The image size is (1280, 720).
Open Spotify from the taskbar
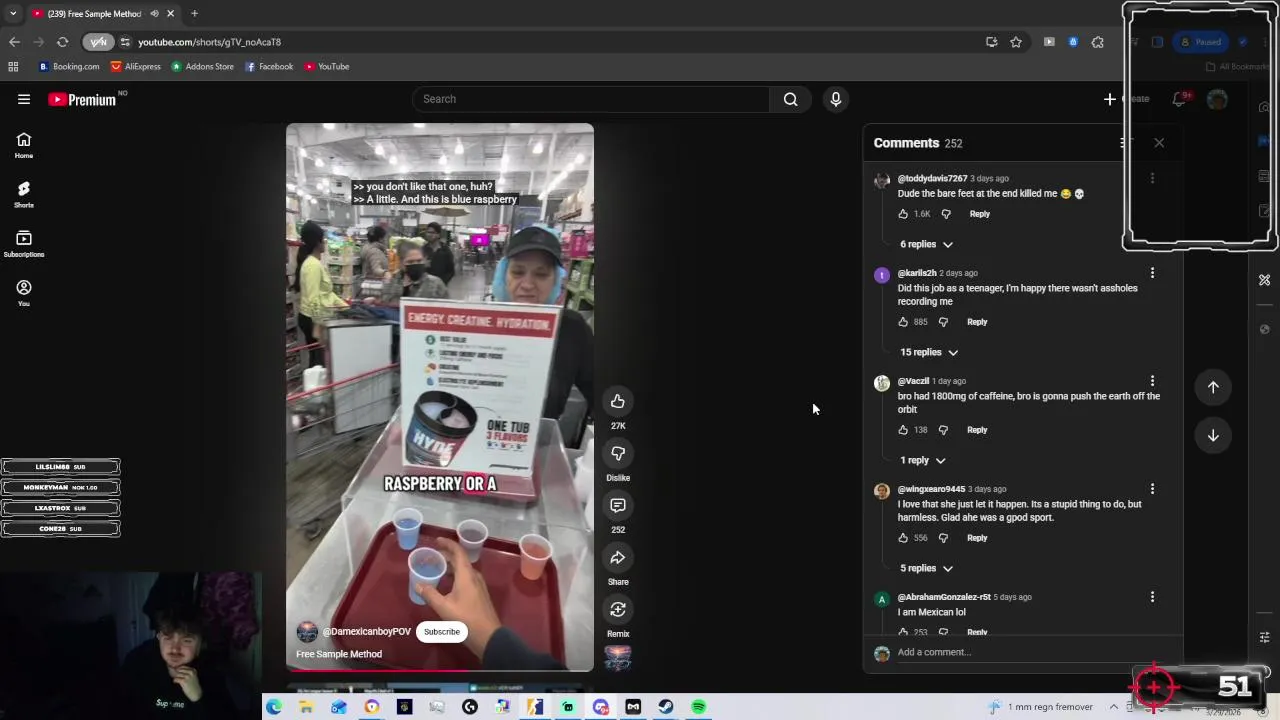[x=699, y=707]
